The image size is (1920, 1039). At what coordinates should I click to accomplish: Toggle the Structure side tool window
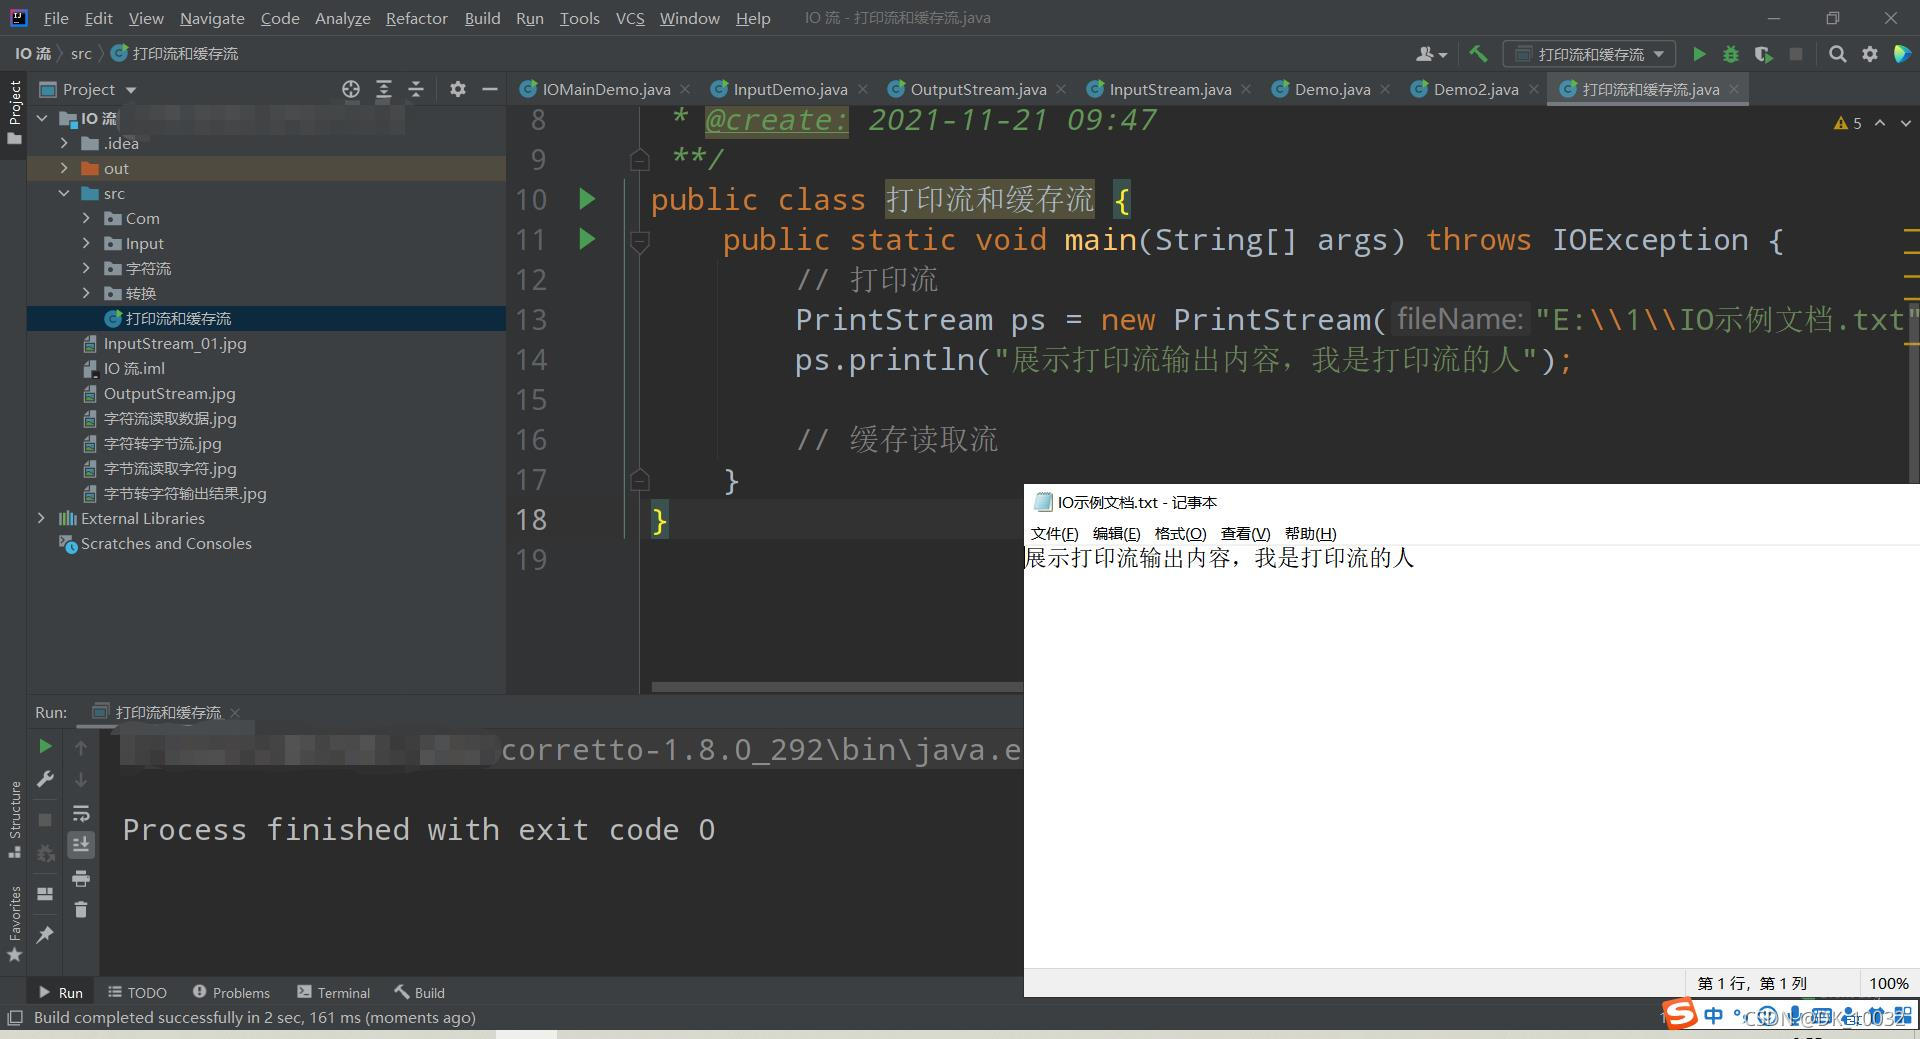pos(14,818)
